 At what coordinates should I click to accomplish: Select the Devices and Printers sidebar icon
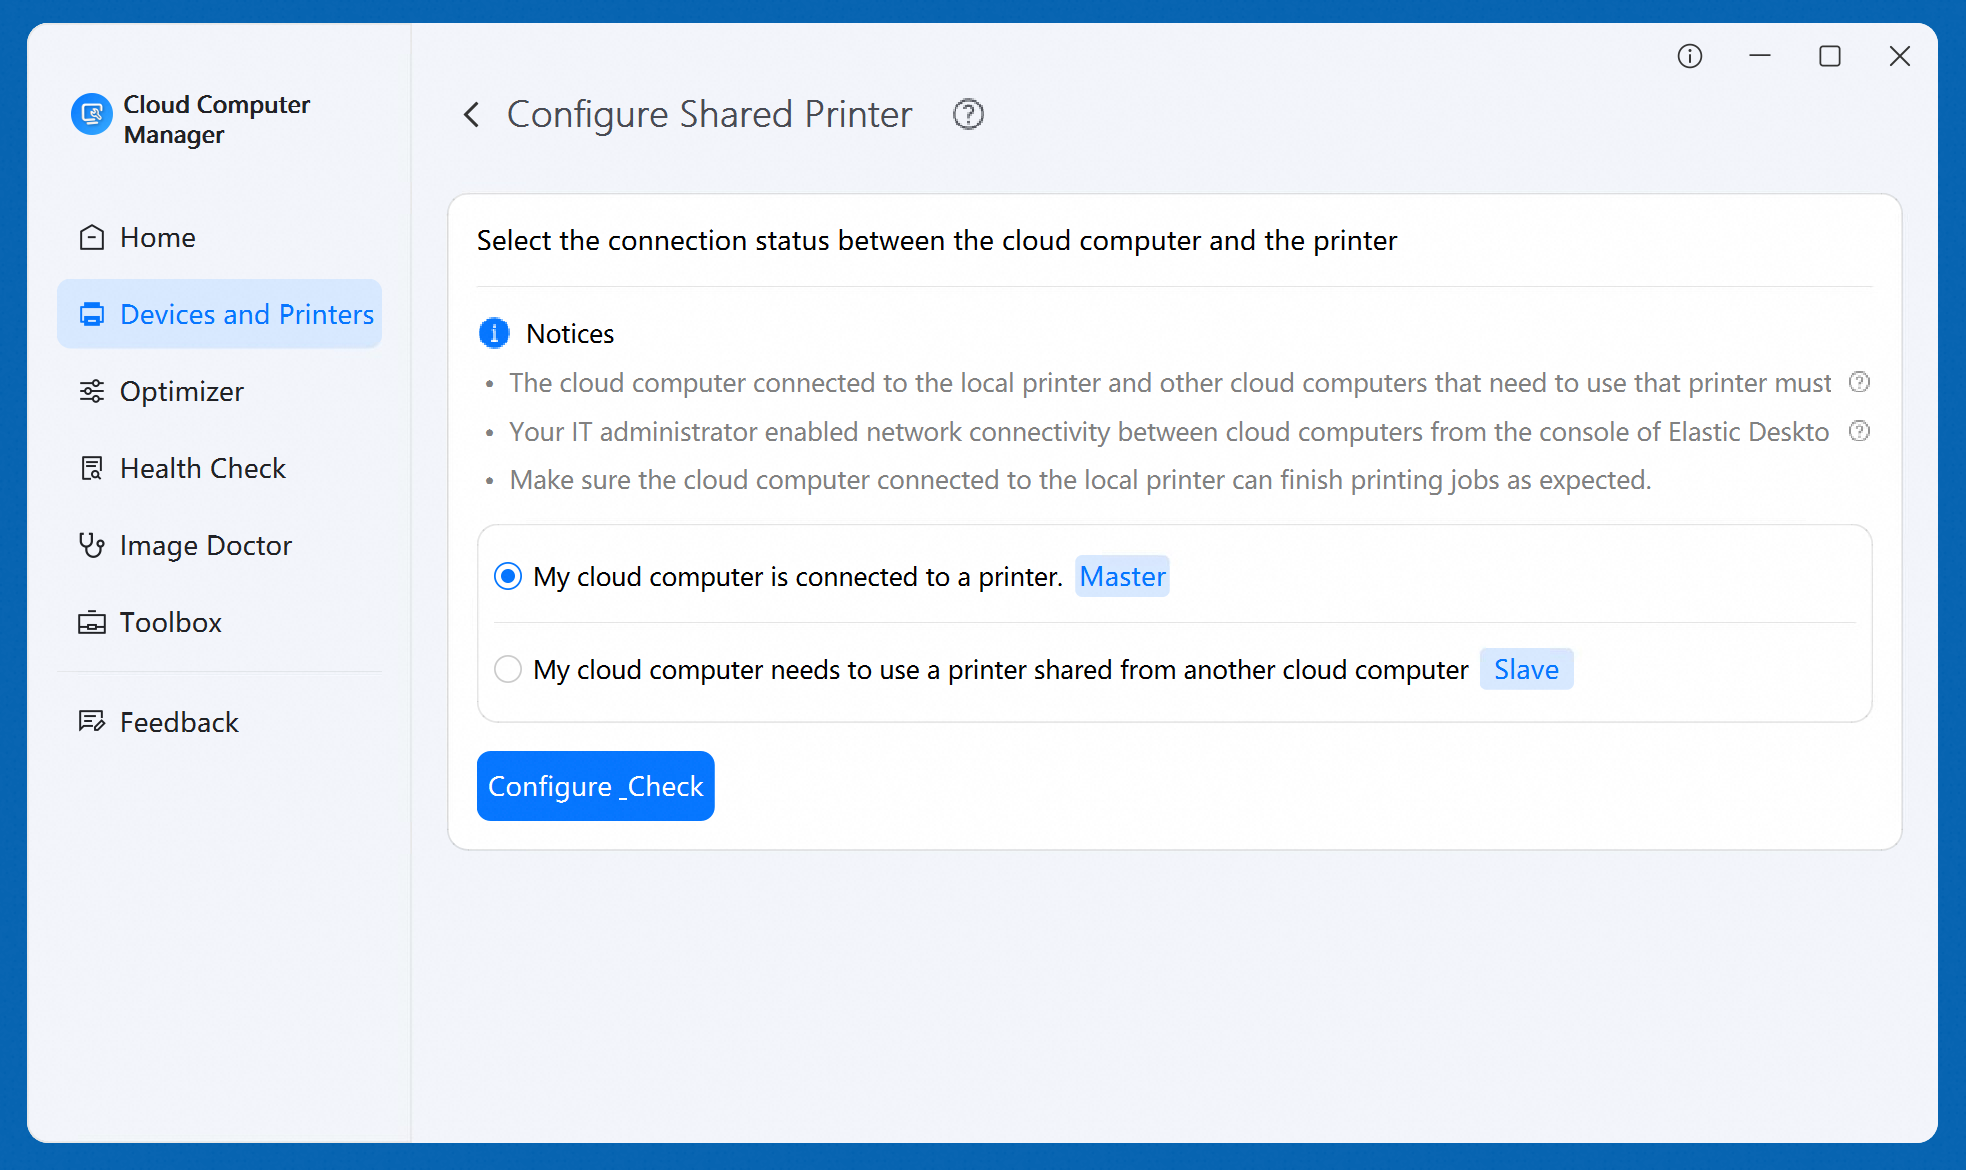tap(92, 313)
